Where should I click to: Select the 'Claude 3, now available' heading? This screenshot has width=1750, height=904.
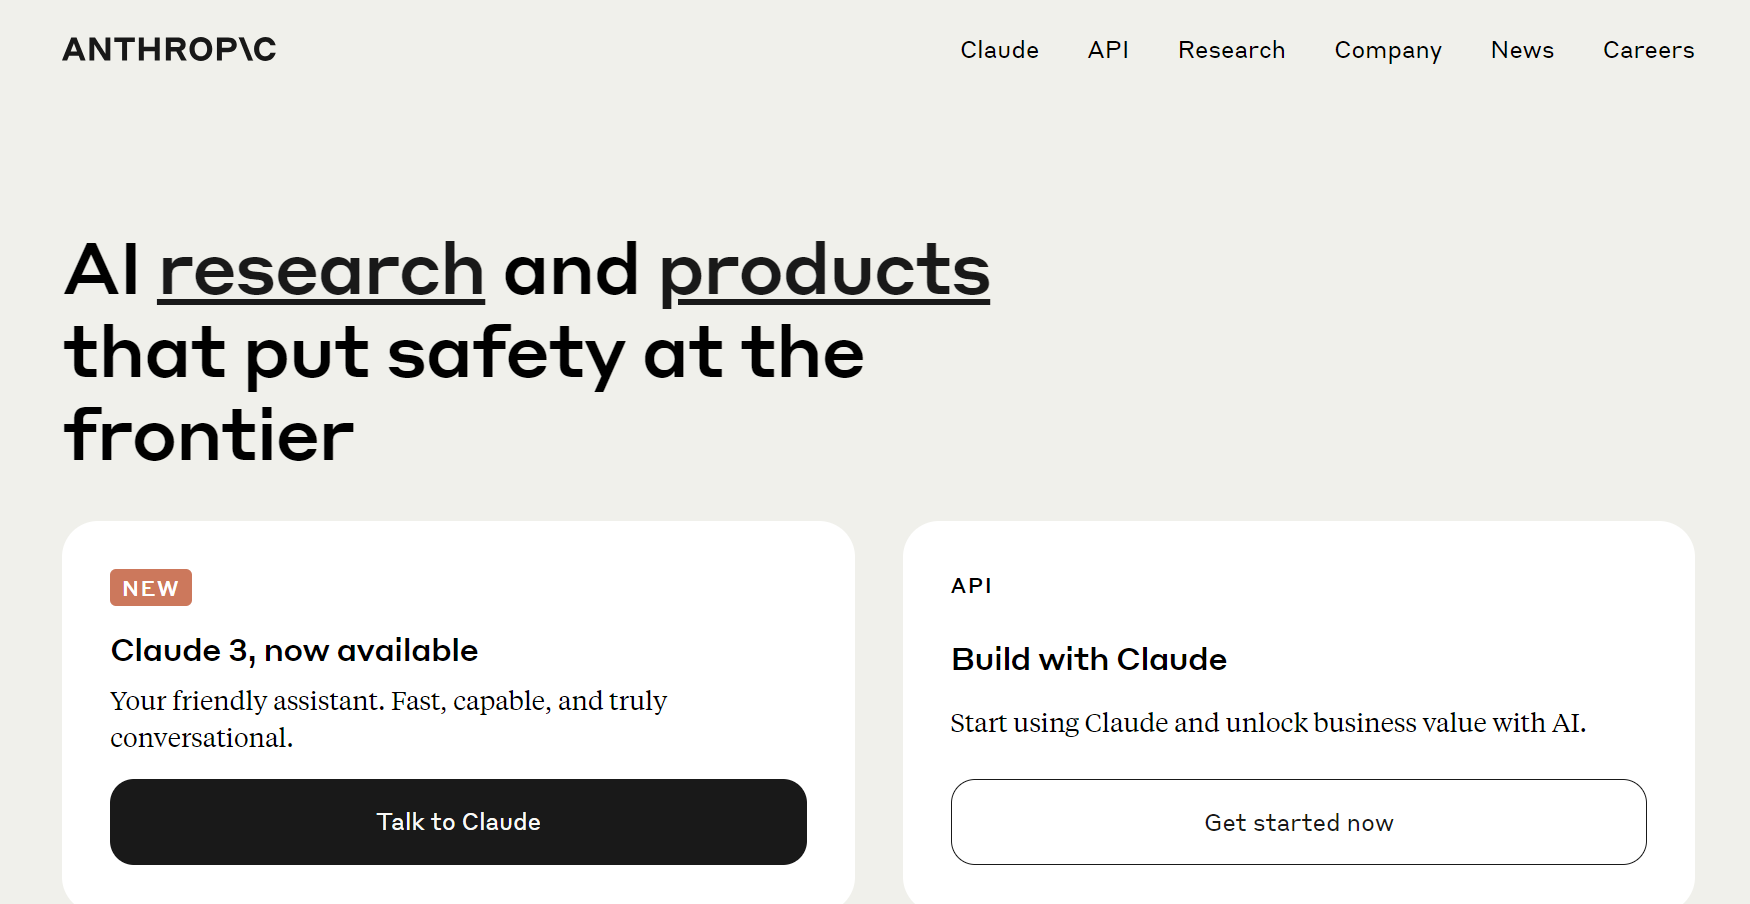point(294,651)
